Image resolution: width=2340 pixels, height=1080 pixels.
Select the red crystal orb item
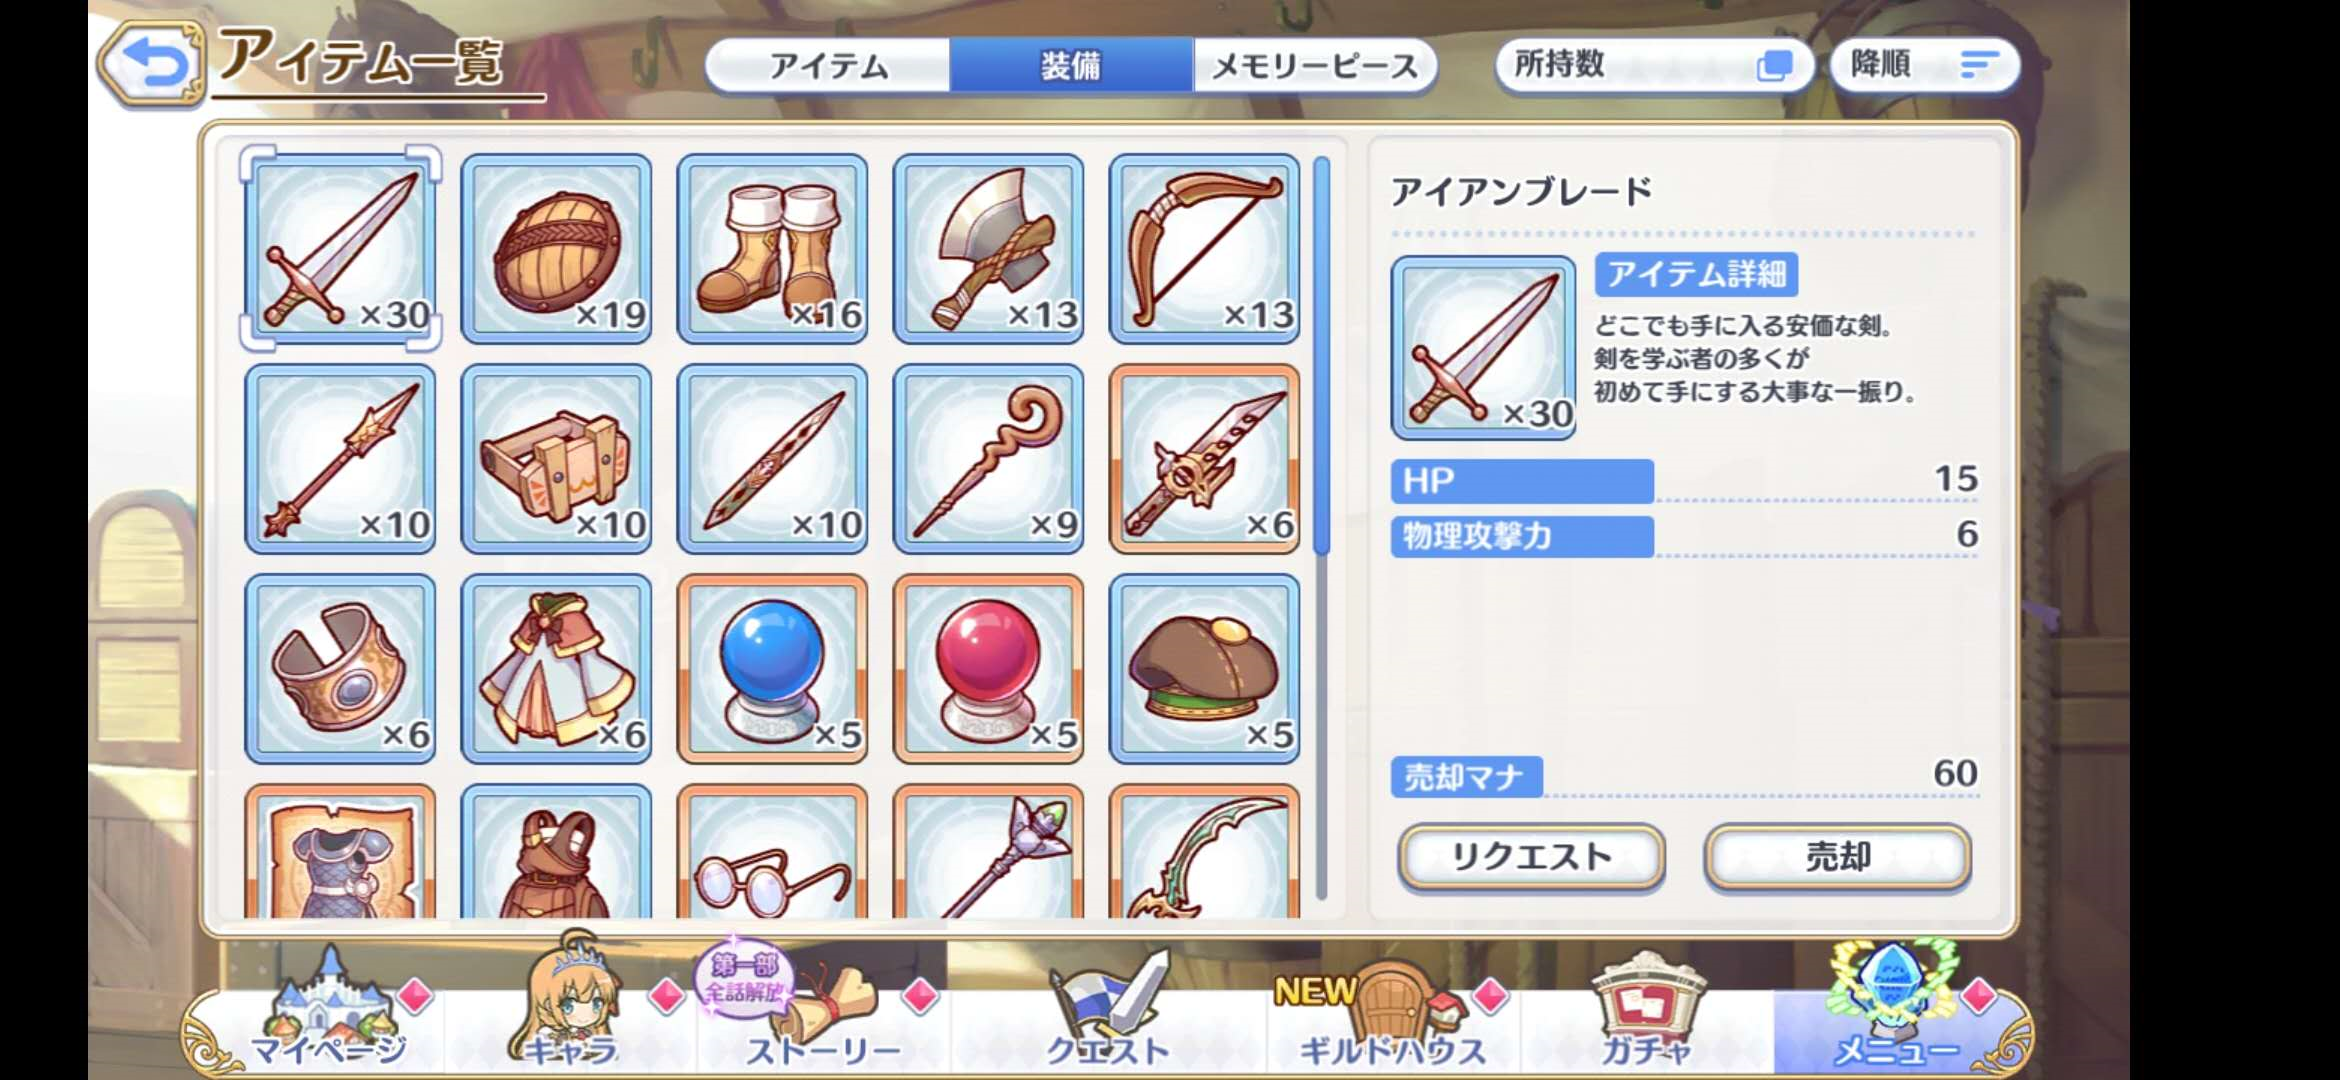coord(988,669)
